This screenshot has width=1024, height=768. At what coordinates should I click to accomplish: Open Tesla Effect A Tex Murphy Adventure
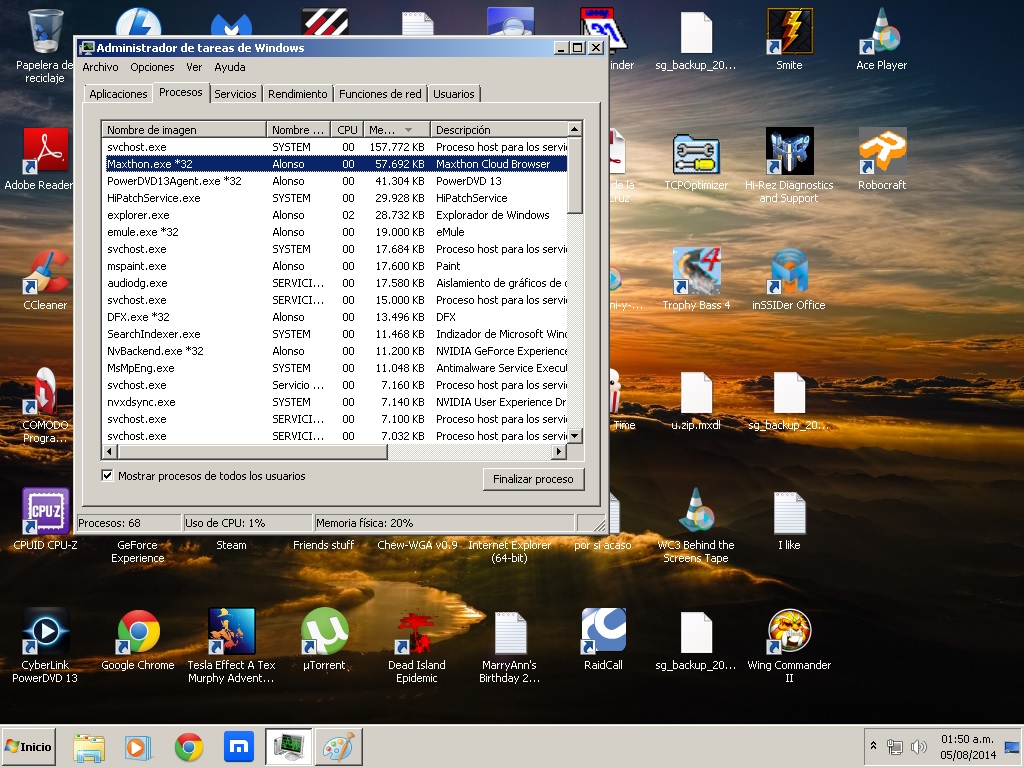coord(231,645)
